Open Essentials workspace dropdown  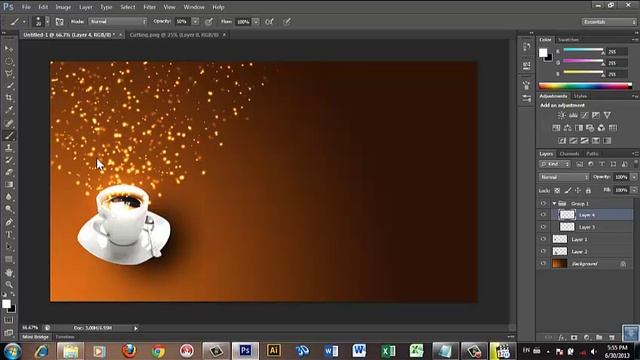pos(609,22)
